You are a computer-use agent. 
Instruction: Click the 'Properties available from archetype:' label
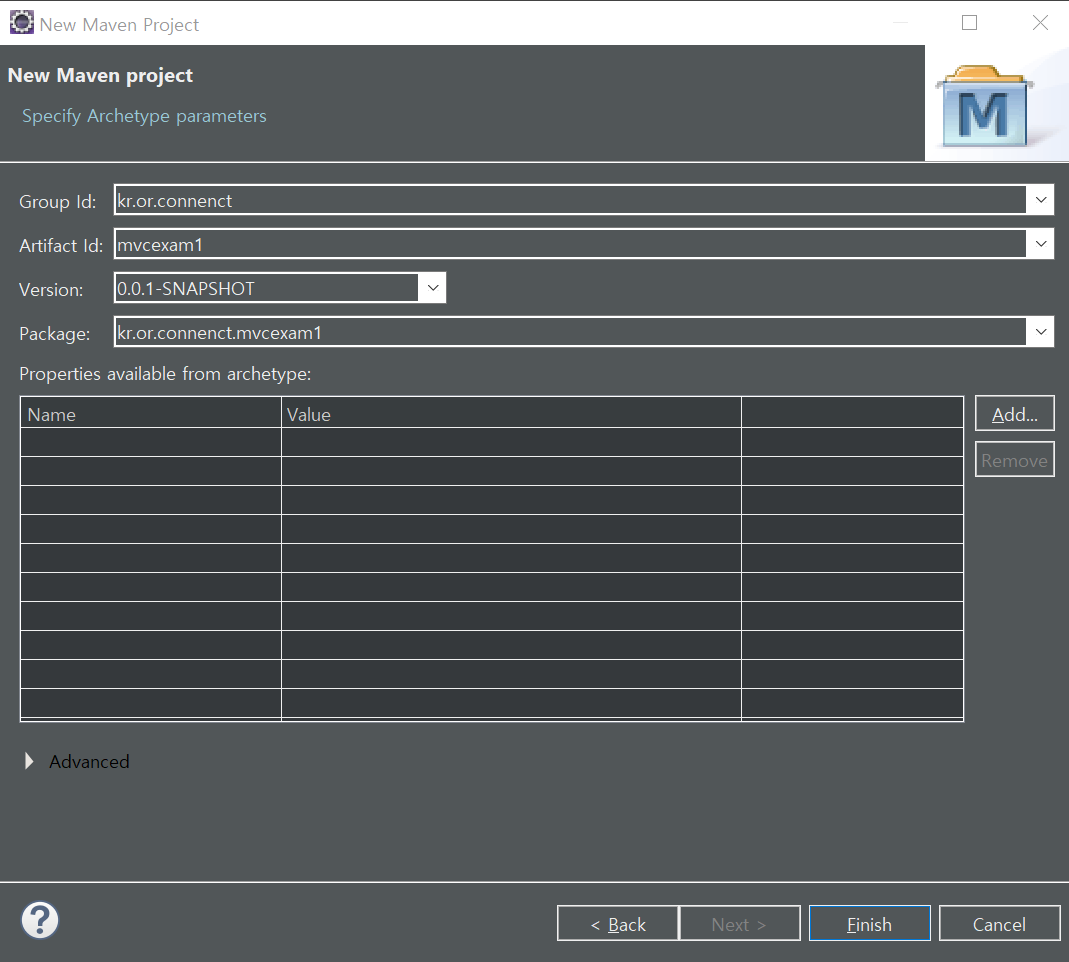(165, 374)
